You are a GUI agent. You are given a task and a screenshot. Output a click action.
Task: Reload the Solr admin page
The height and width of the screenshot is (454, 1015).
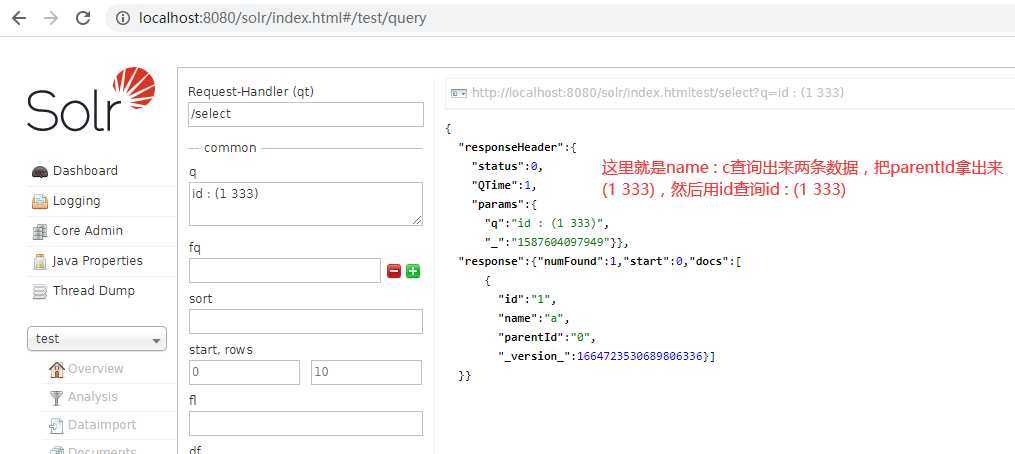(x=83, y=18)
